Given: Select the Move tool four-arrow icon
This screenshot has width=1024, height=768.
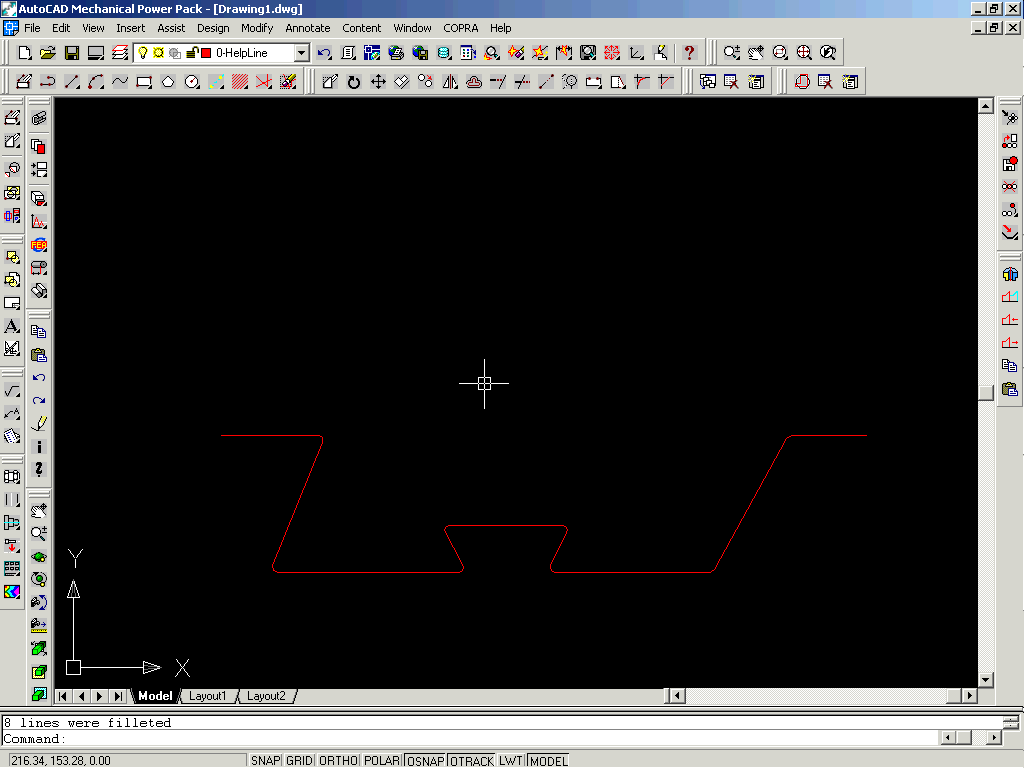Looking at the screenshot, I should (378, 82).
